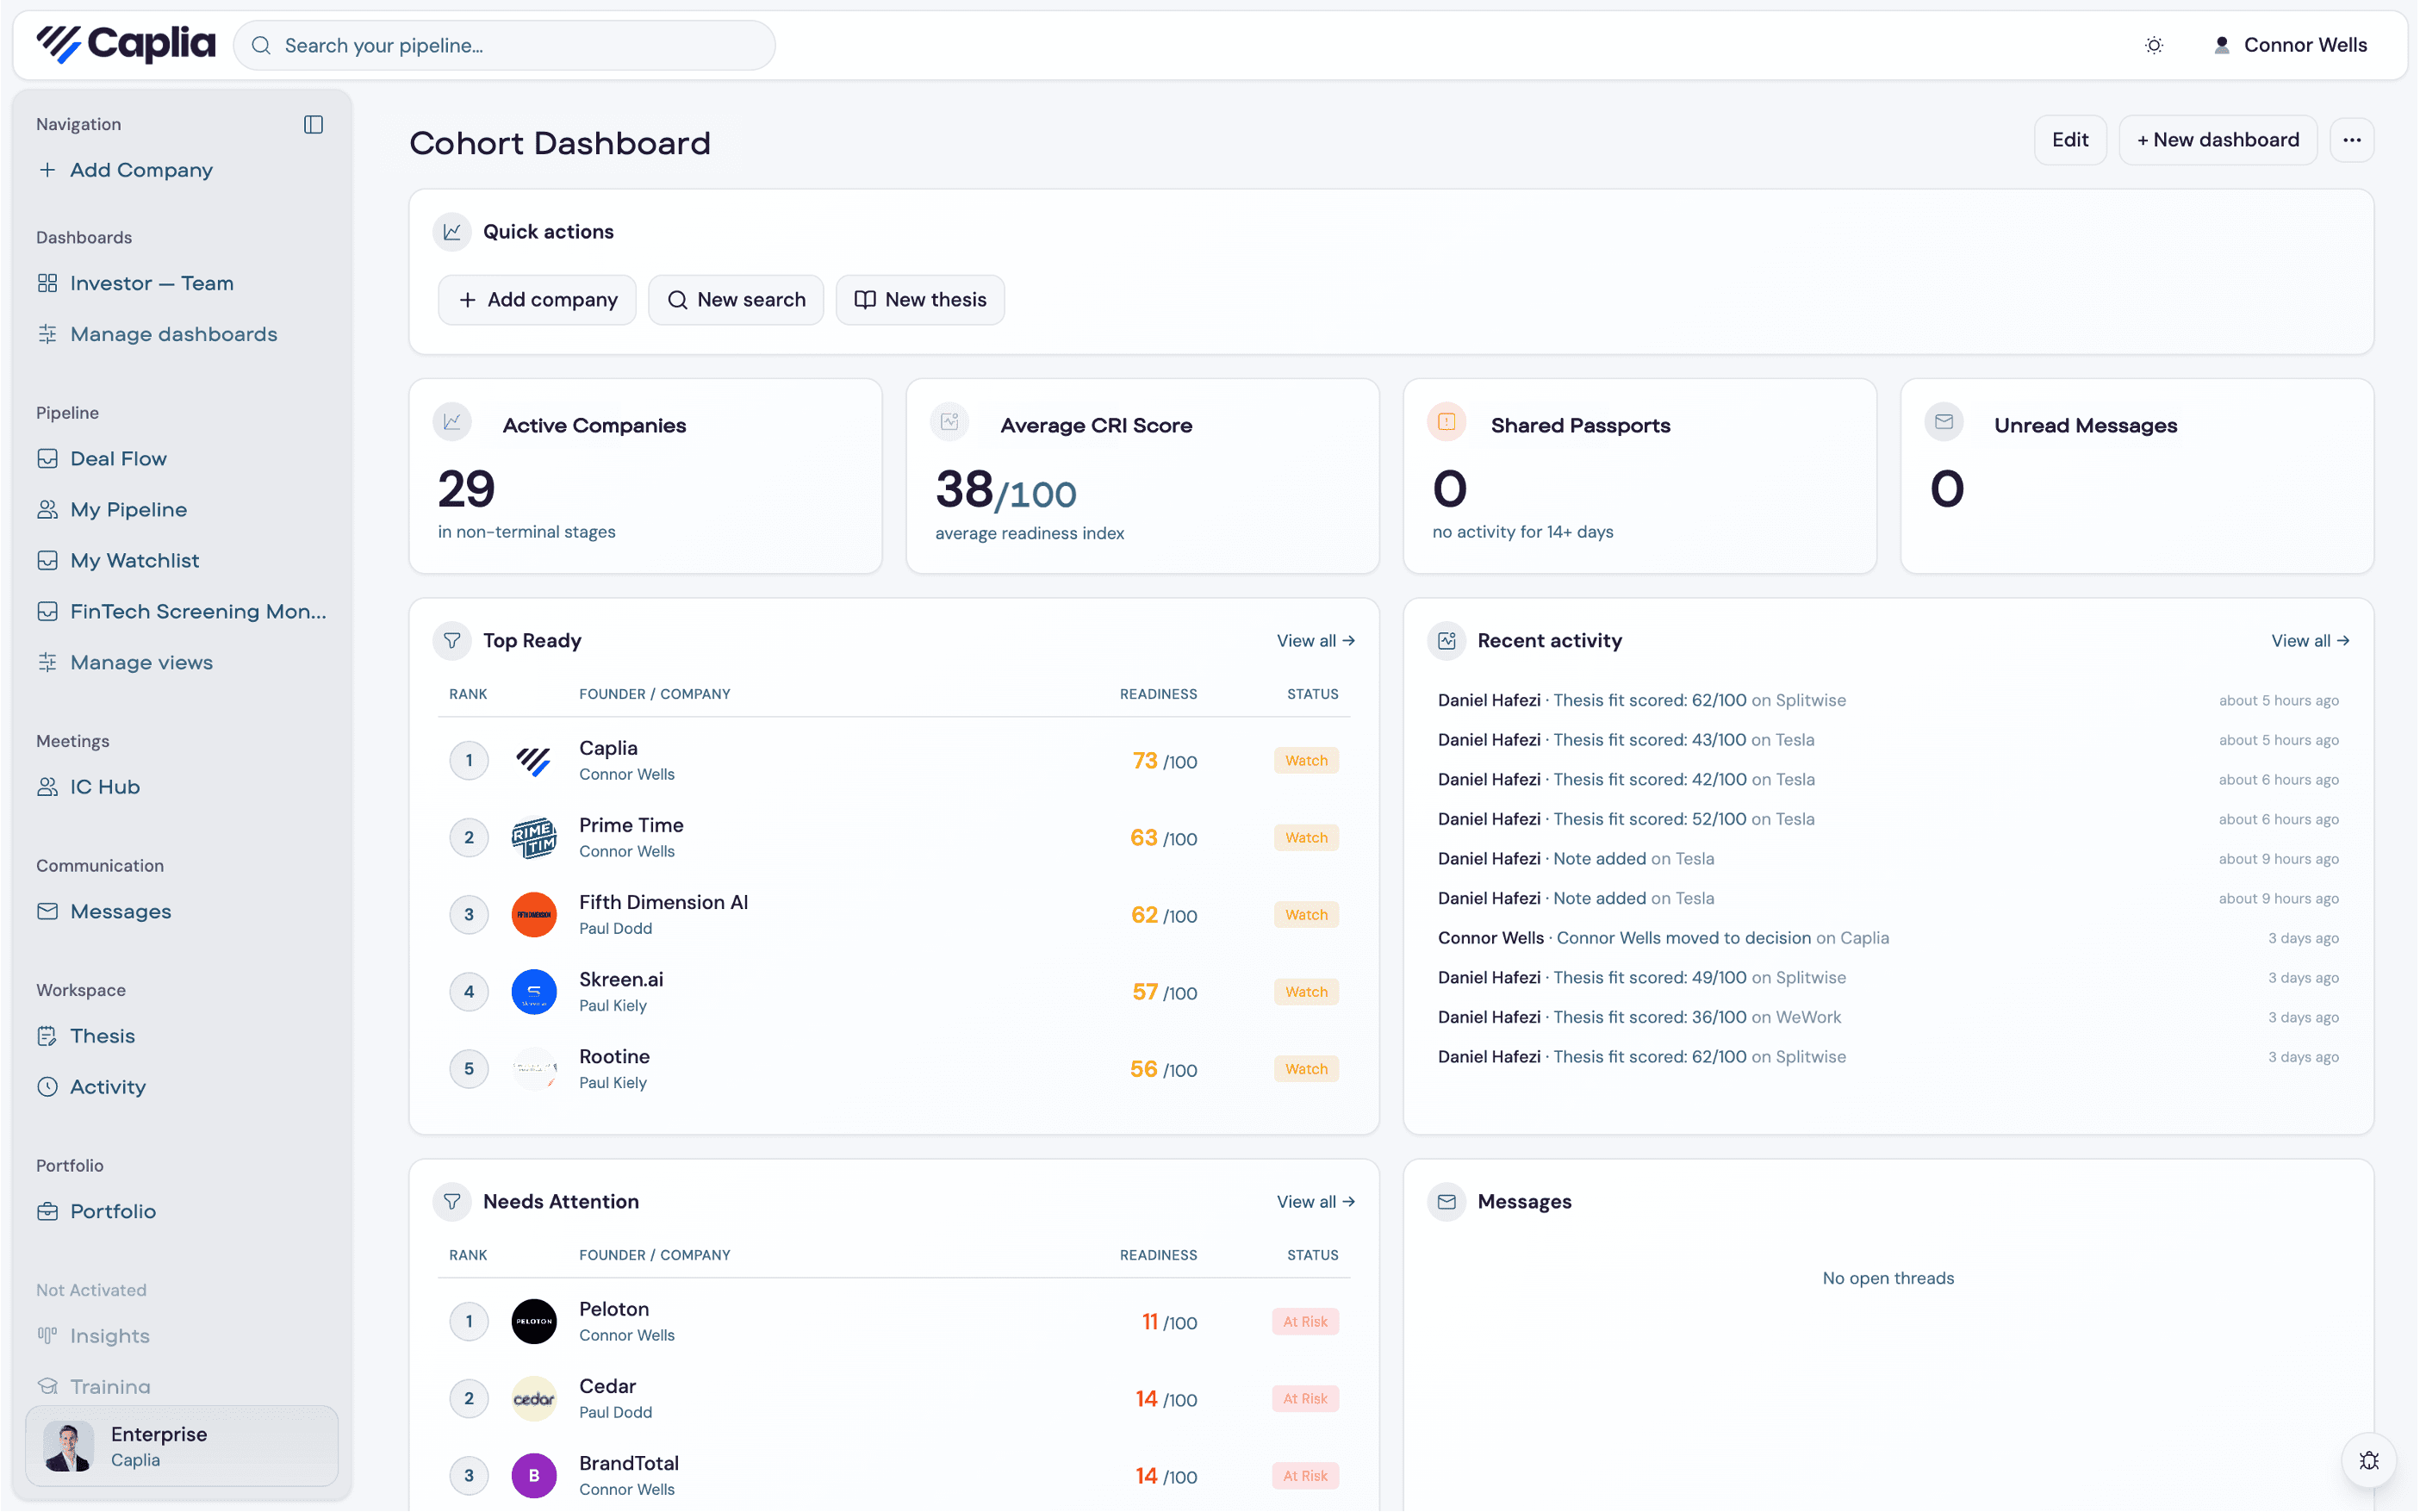Image resolution: width=2420 pixels, height=1512 pixels.
Task: Open the Enterprise Caplia account switcher
Action: coord(182,1446)
